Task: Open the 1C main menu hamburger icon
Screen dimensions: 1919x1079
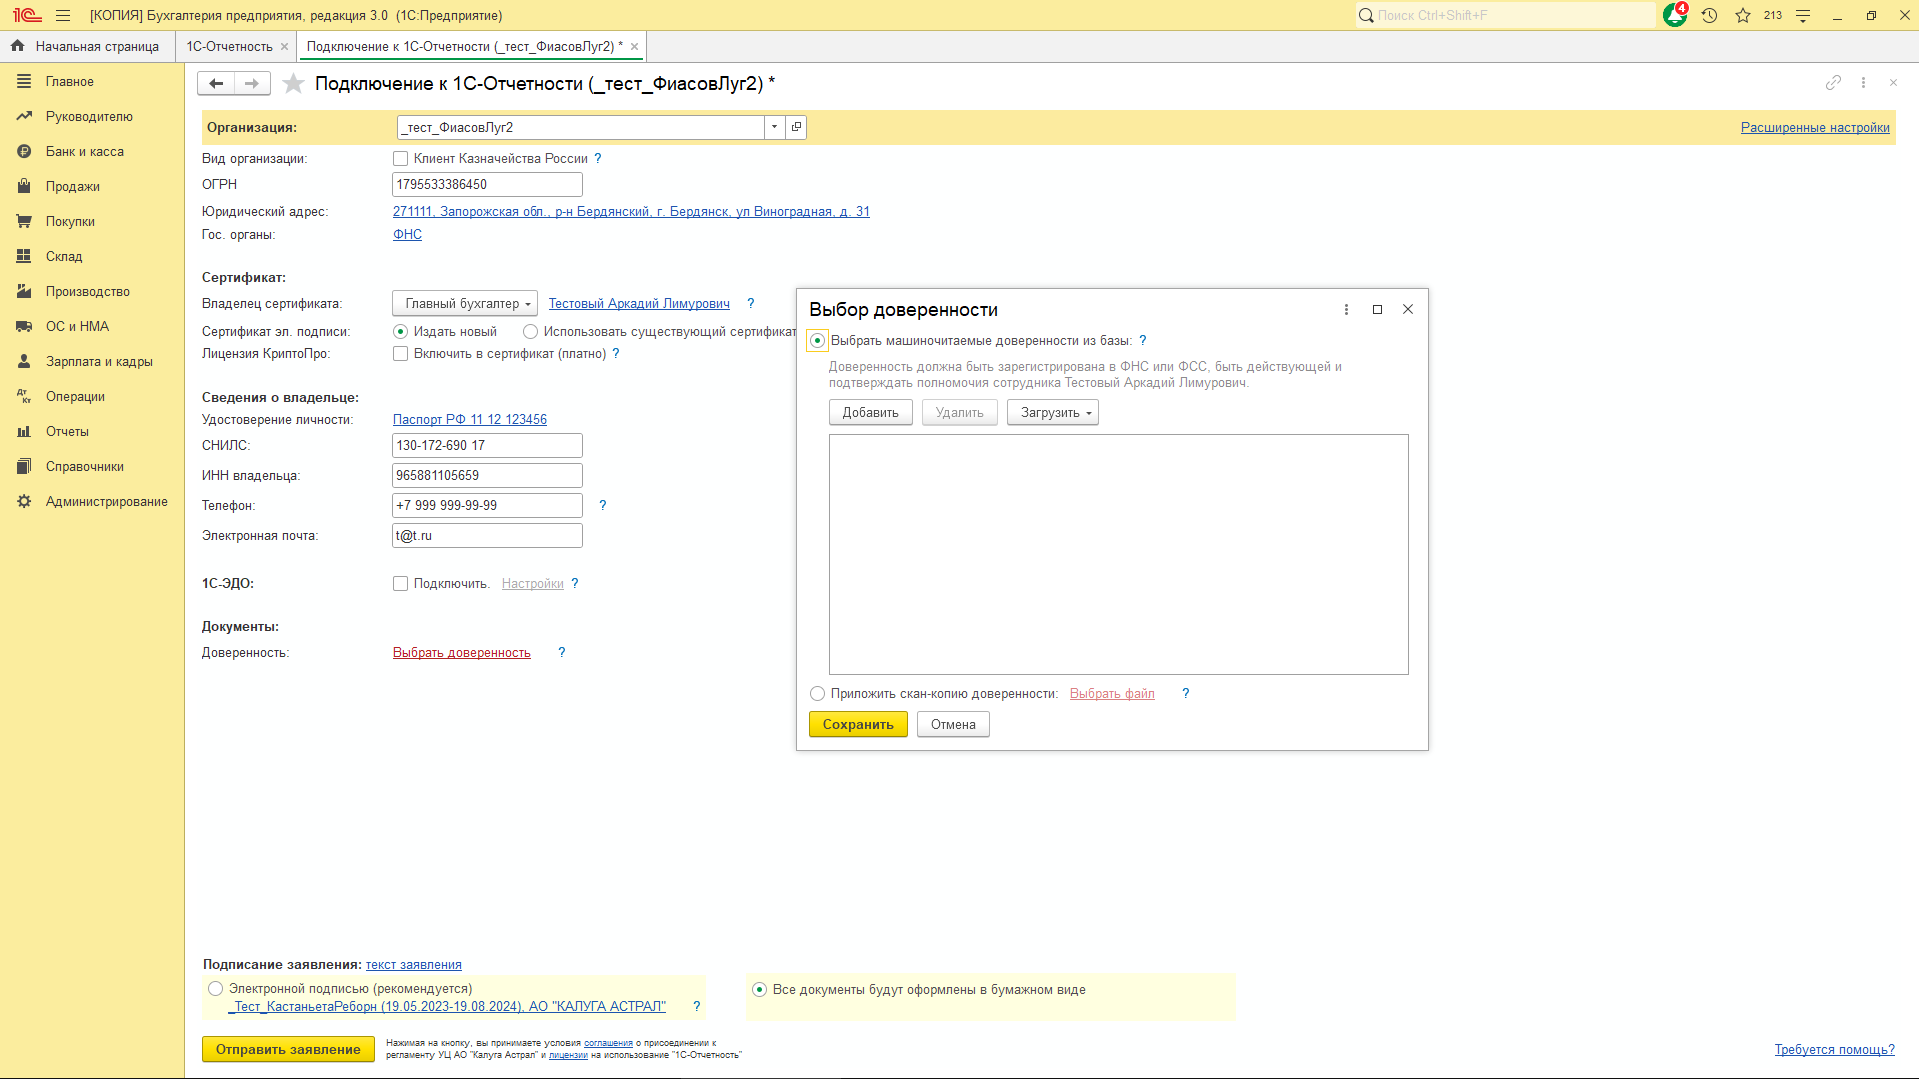Action: 63,15
